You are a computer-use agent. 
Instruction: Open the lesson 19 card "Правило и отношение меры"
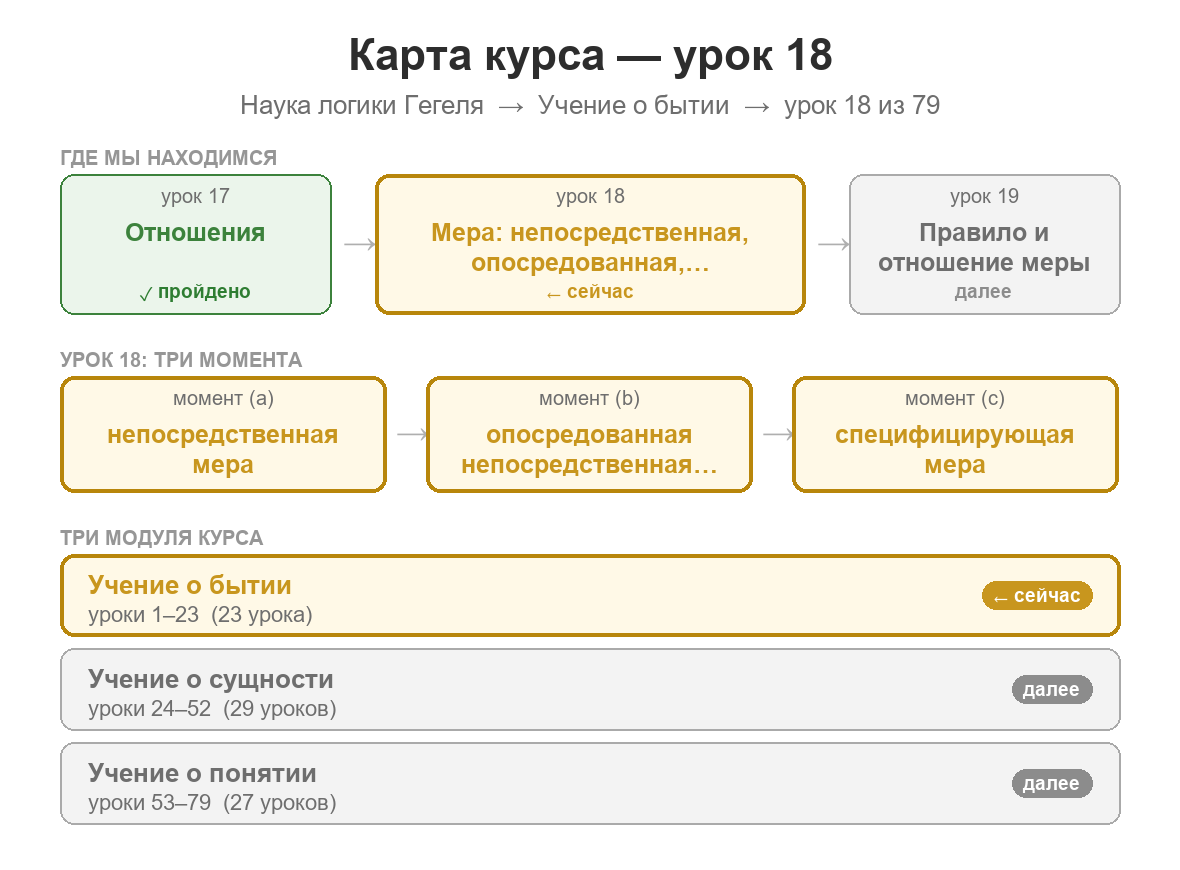tap(984, 245)
